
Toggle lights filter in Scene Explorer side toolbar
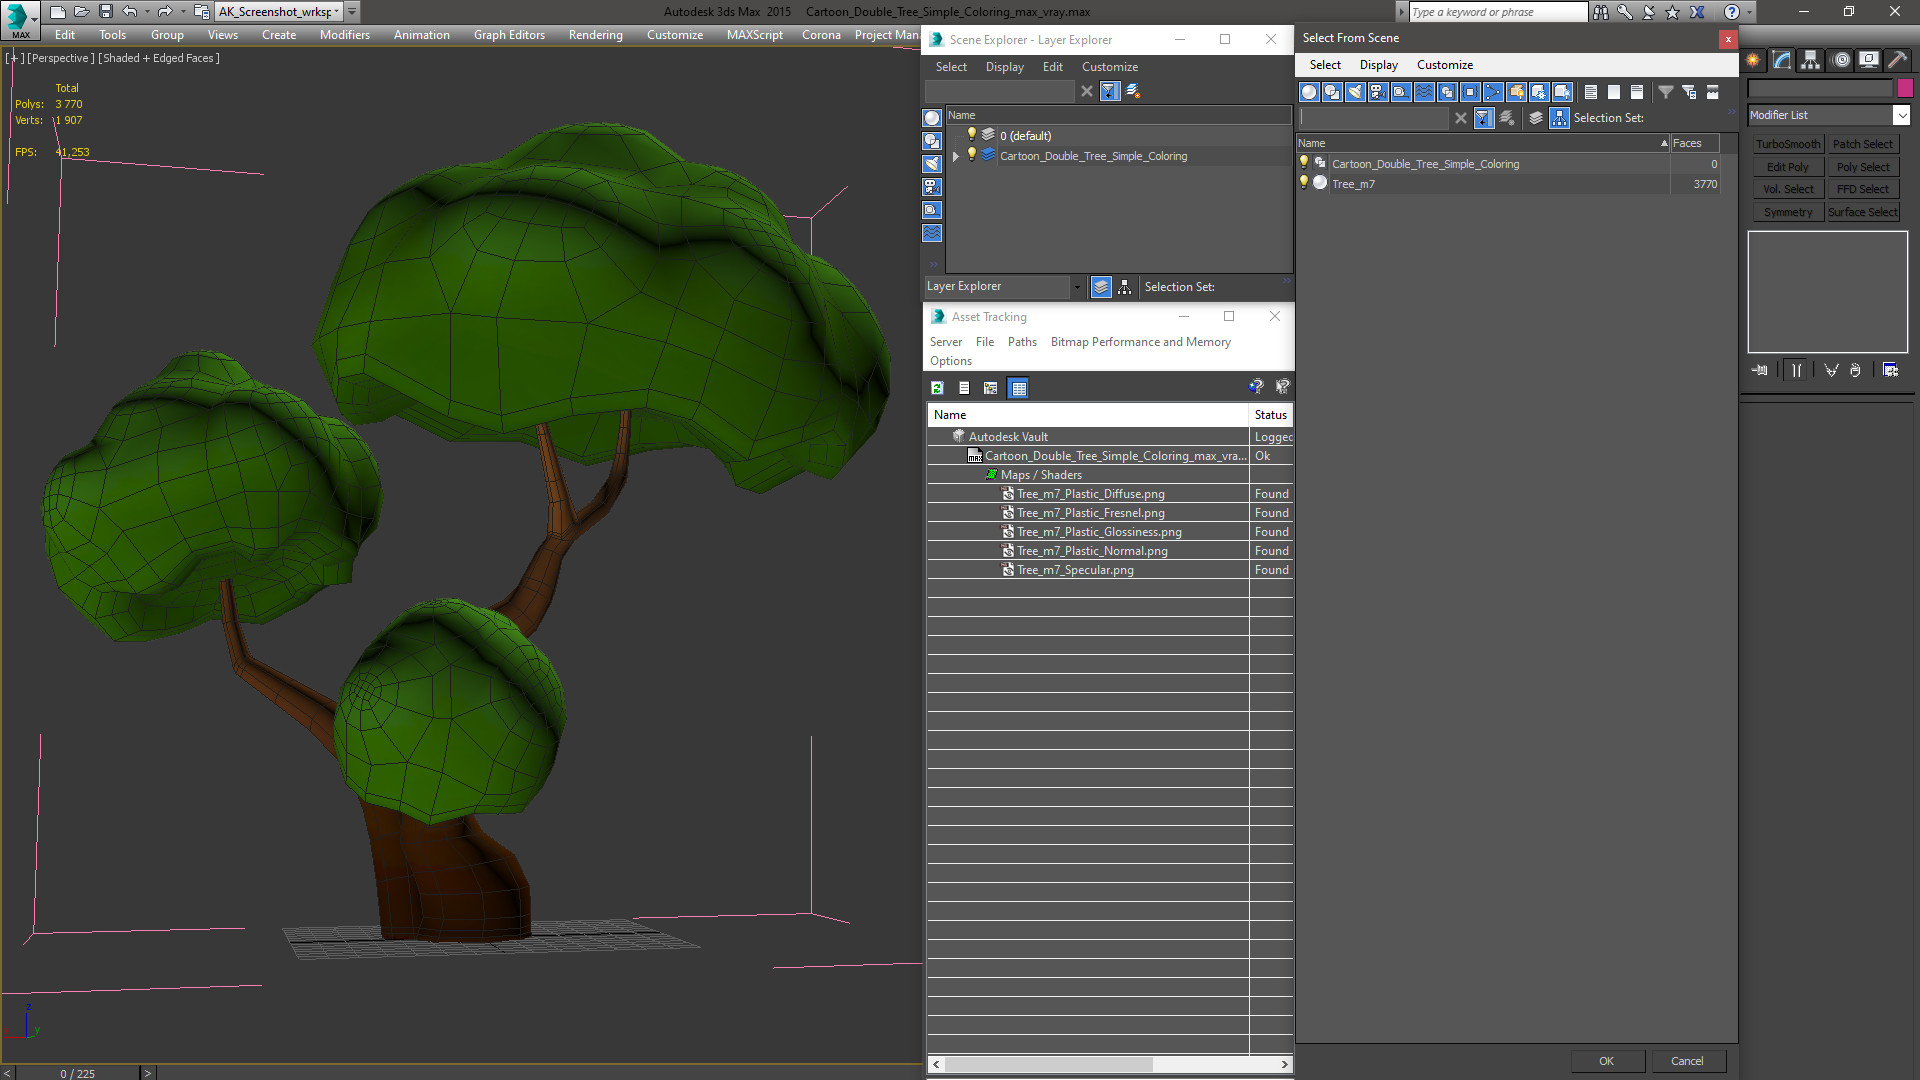932,164
